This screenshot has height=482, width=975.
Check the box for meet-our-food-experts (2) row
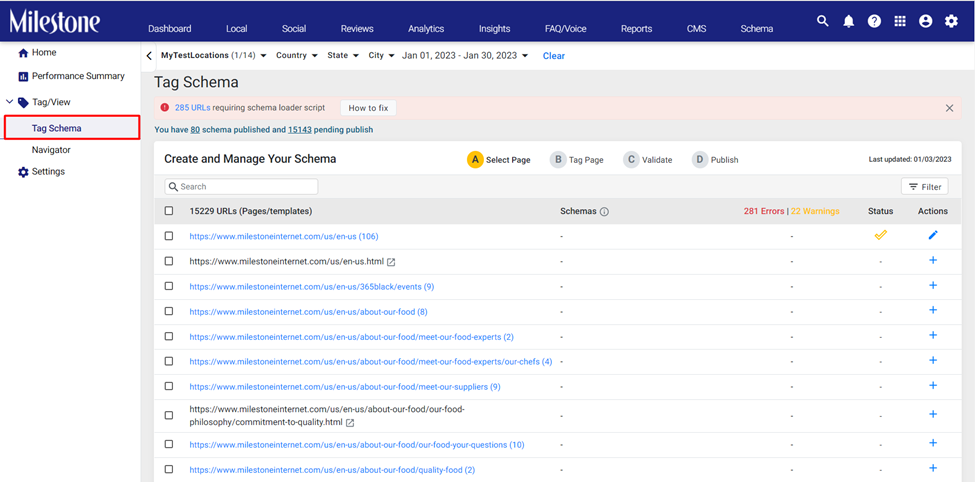pyautogui.click(x=169, y=336)
